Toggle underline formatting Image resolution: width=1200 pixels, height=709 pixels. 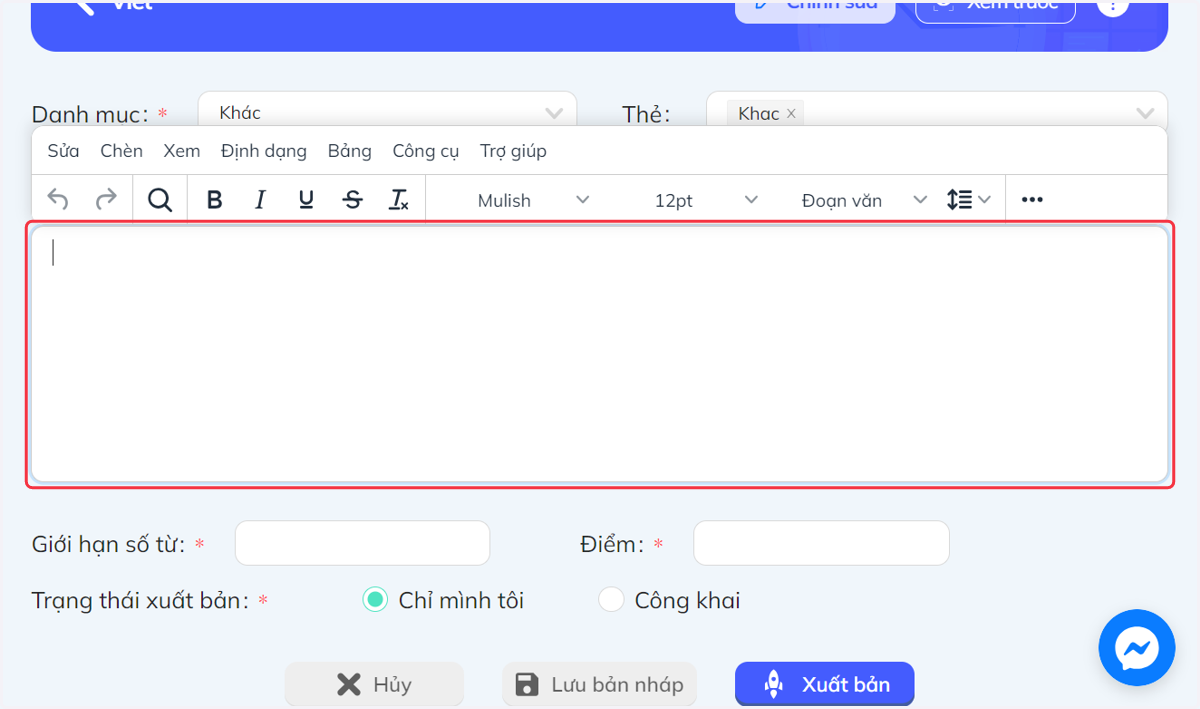coord(306,200)
